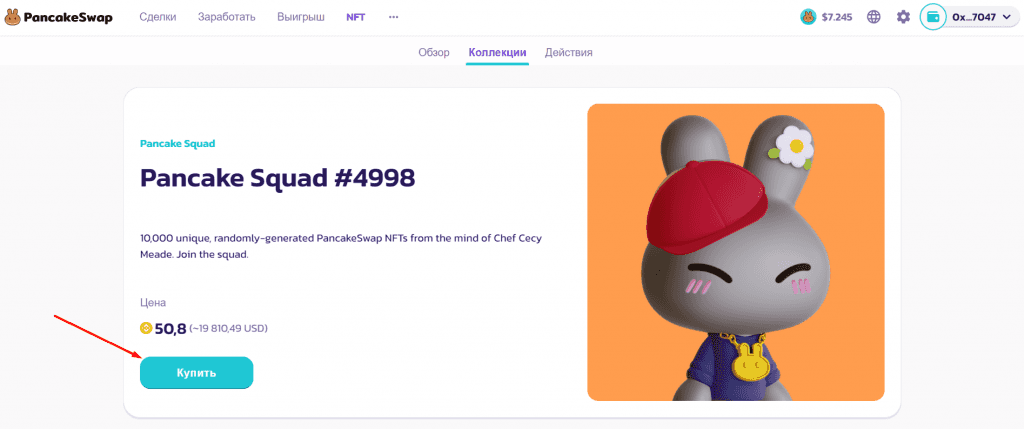
Task: Open the PancakeSwap logo home link
Action: click(58, 18)
